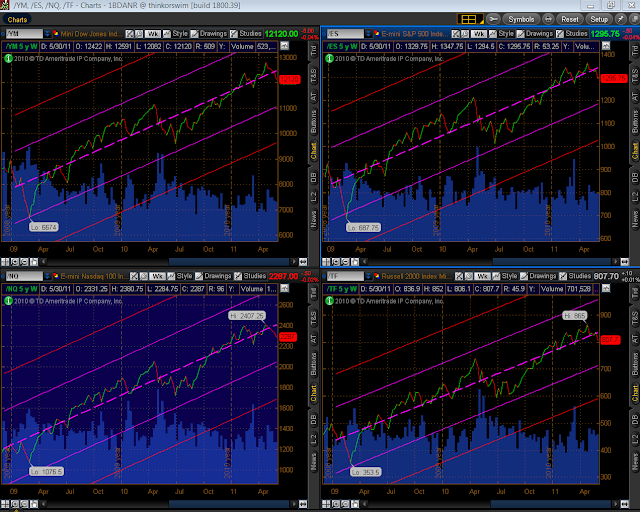The width and height of the screenshot is (640, 512).
Task: Open /ES symbol dropdown arrow
Action: click(x=369, y=33)
